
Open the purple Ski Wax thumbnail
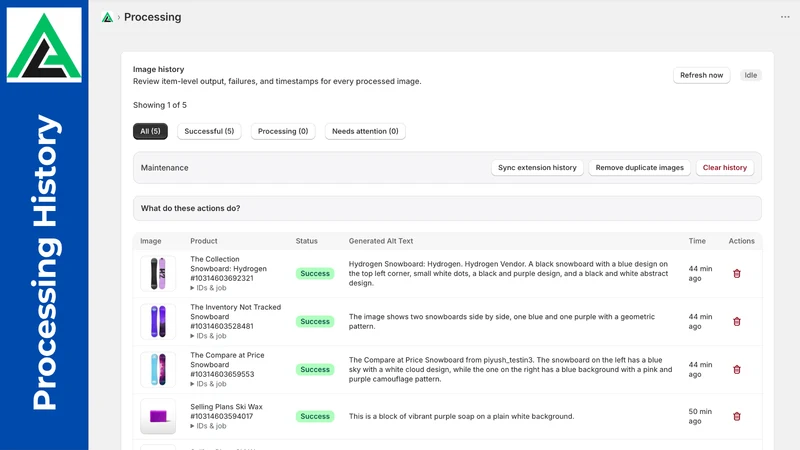coord(158,416)
